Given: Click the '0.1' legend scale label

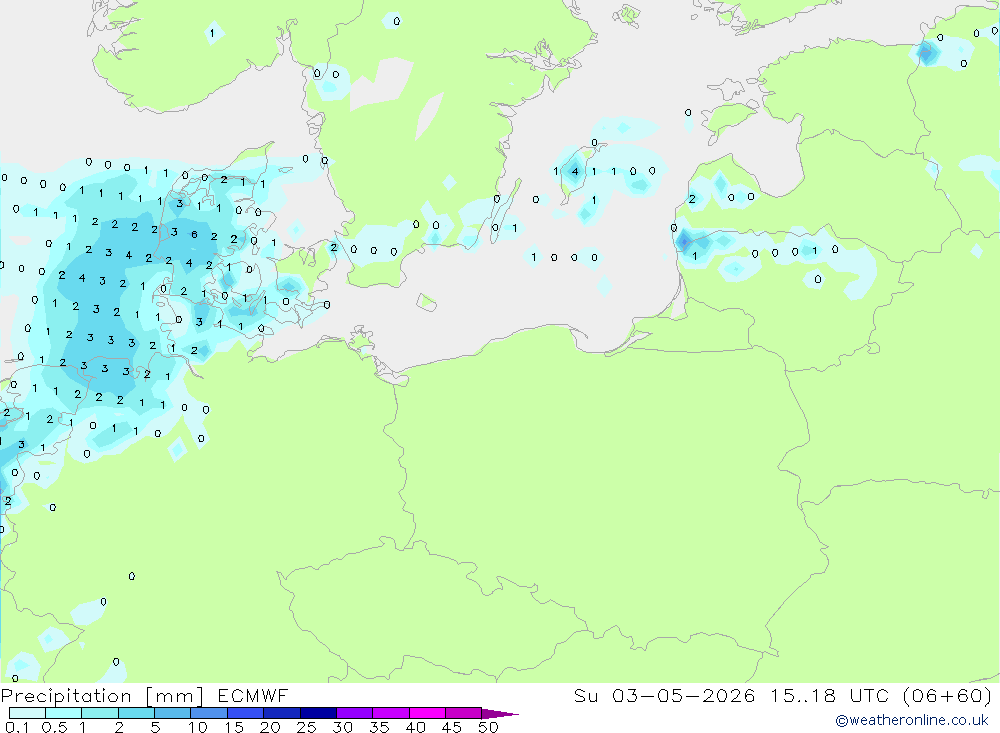Looking at the screenshot, I should (17, 727).
